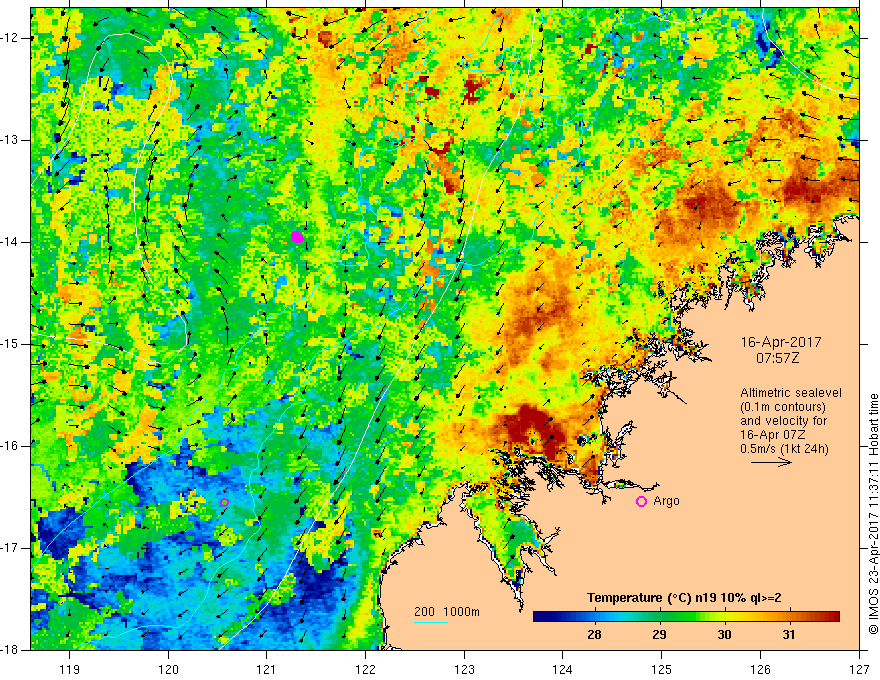The image size is (880, 680).
Task: Click the temperature color bar
Action: [686, 617]
